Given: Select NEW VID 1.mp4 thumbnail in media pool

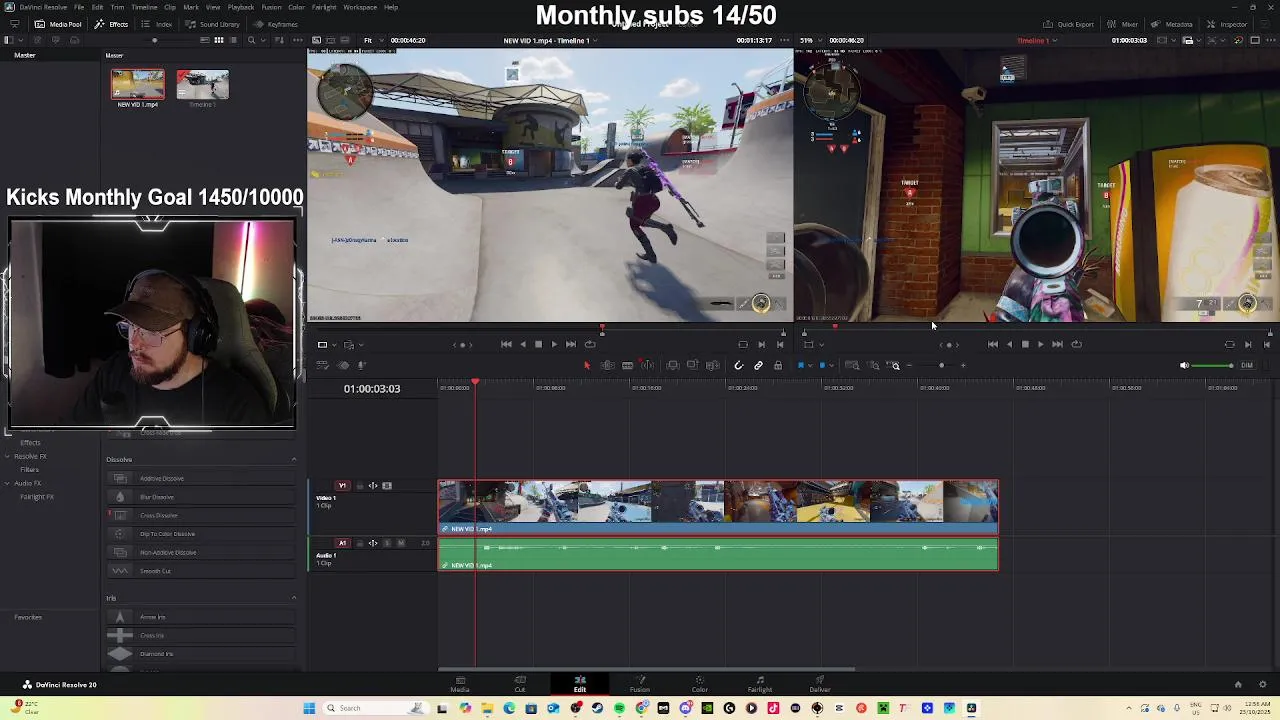Looking at the screenshot, I should pyautogui.click(x=137, y=85).
